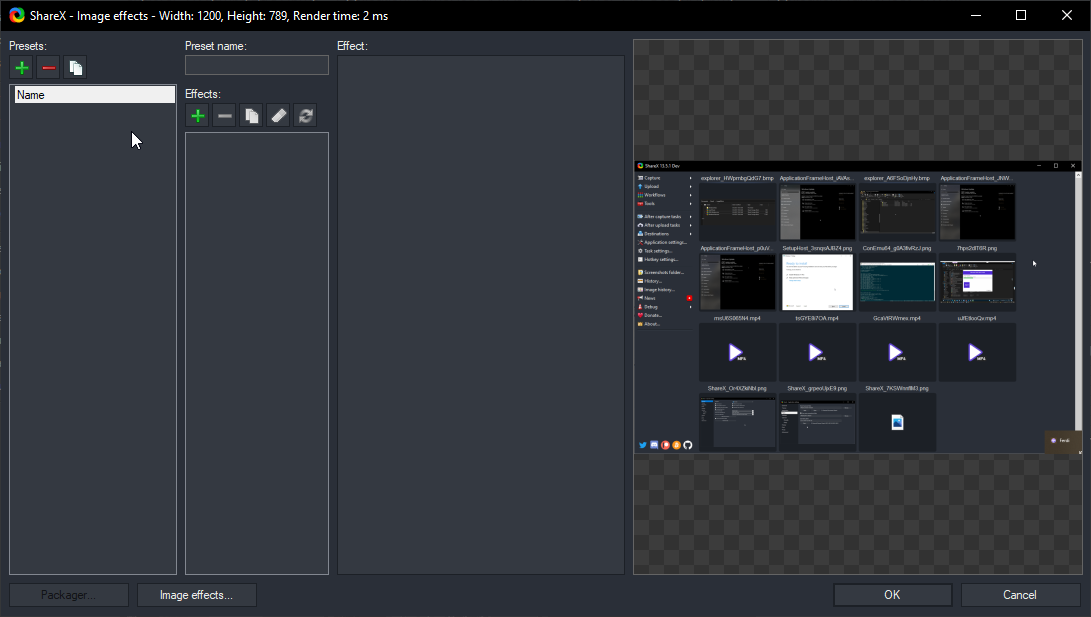This screenshot has width=1091, height=617.
Task: Duplicate the selected effect
Action: tap(251, 115)
